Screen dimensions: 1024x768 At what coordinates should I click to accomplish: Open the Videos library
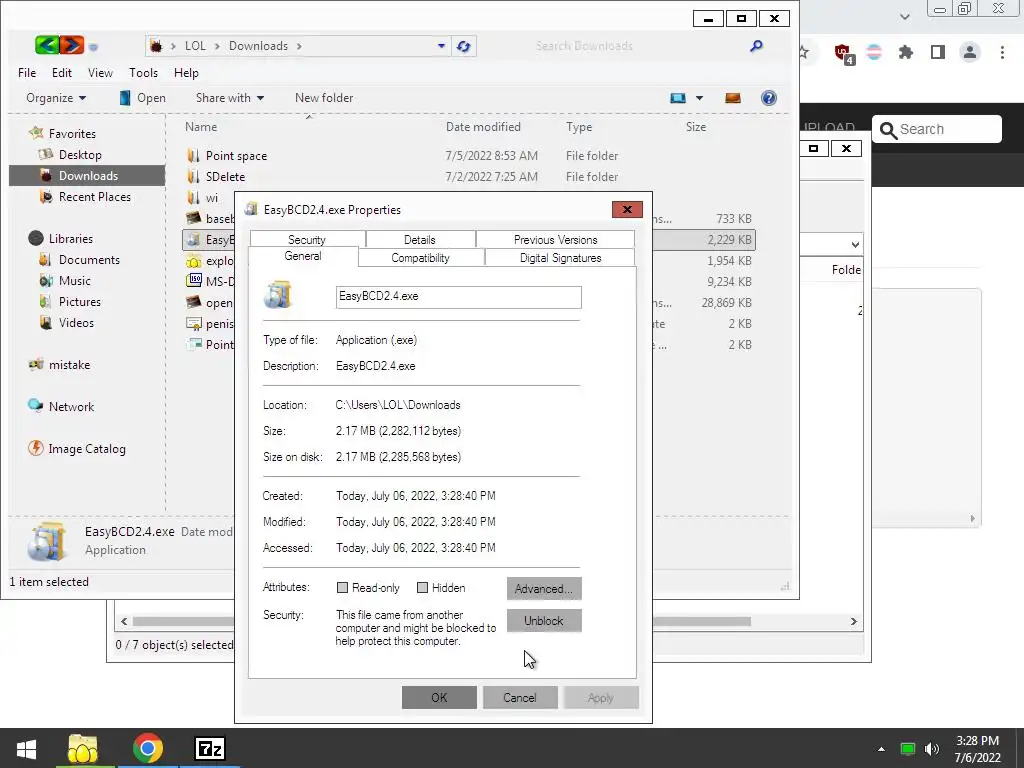pos(76,322)
